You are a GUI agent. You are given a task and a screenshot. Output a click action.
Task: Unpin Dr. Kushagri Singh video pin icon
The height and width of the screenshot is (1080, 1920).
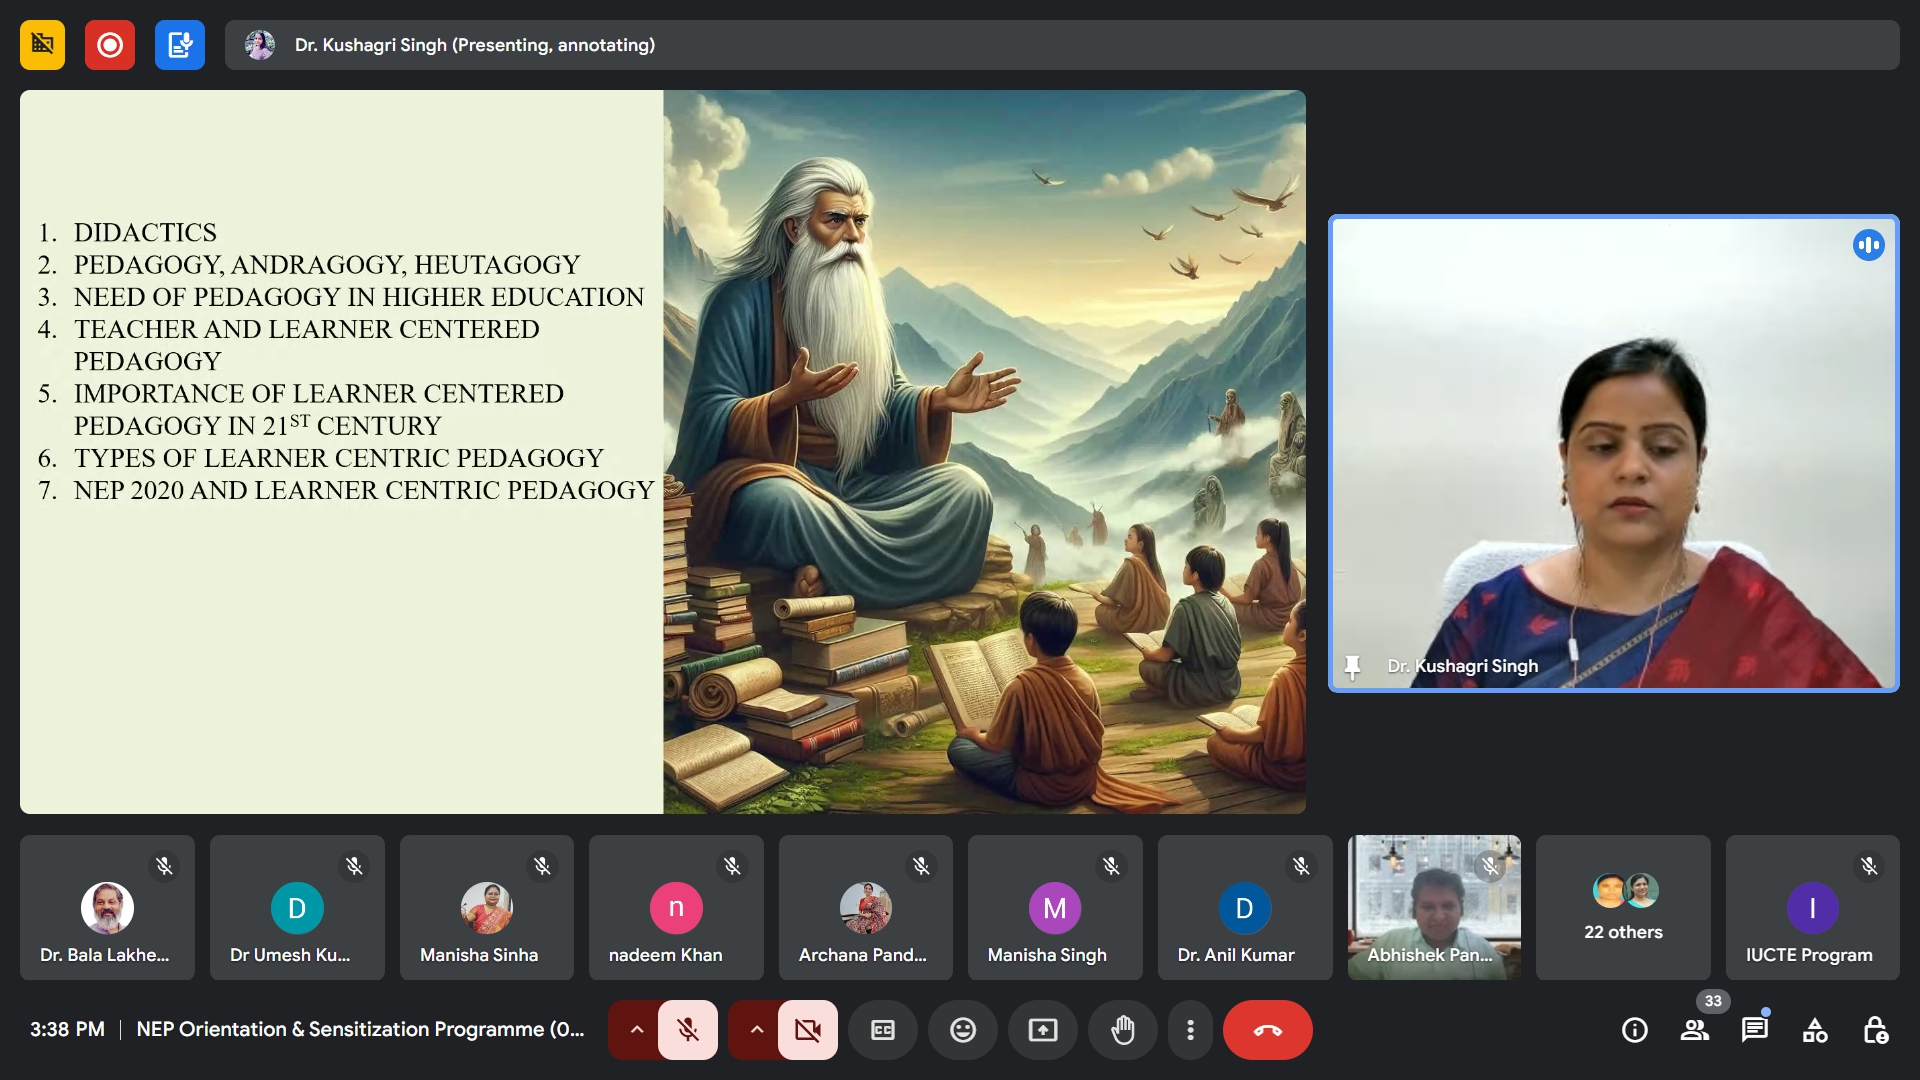[1352, 666]
